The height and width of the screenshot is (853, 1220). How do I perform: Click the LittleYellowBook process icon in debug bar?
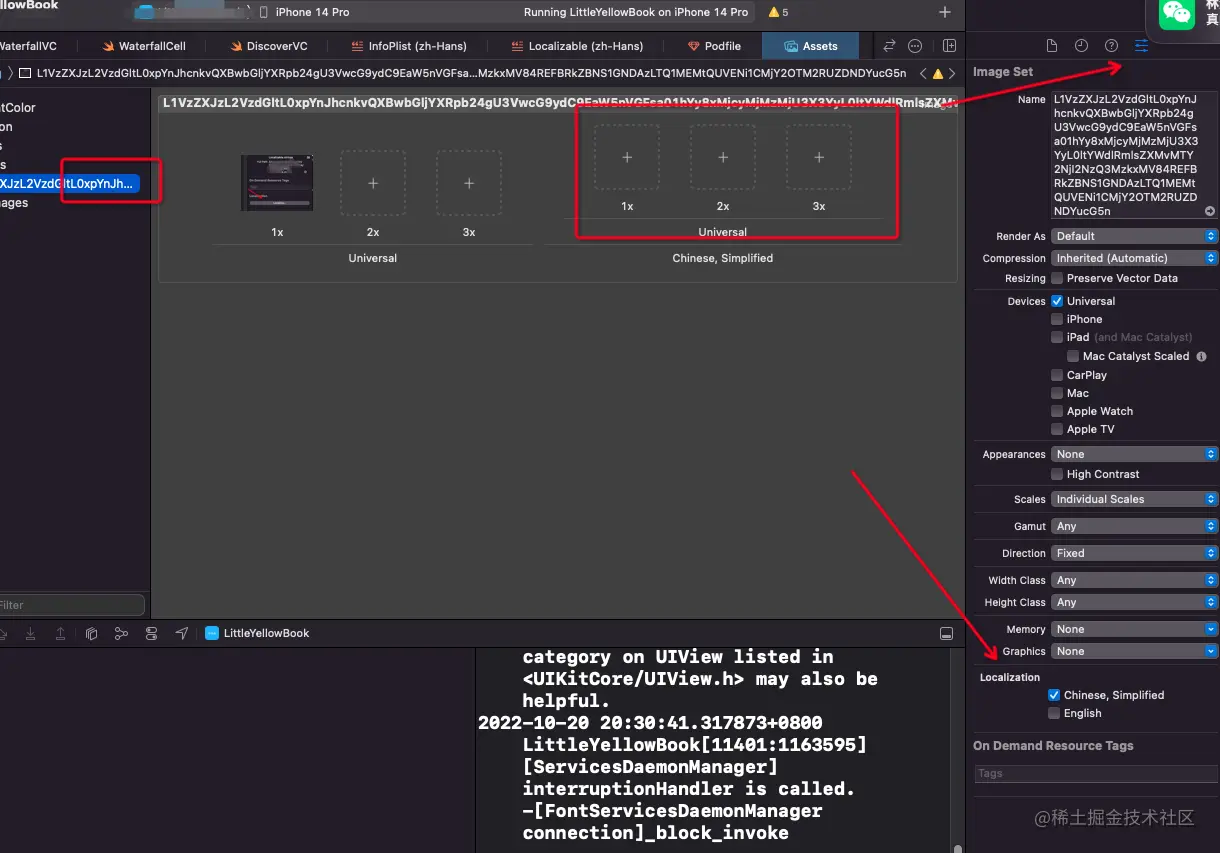pyautogui.click(x=212, y=633)
